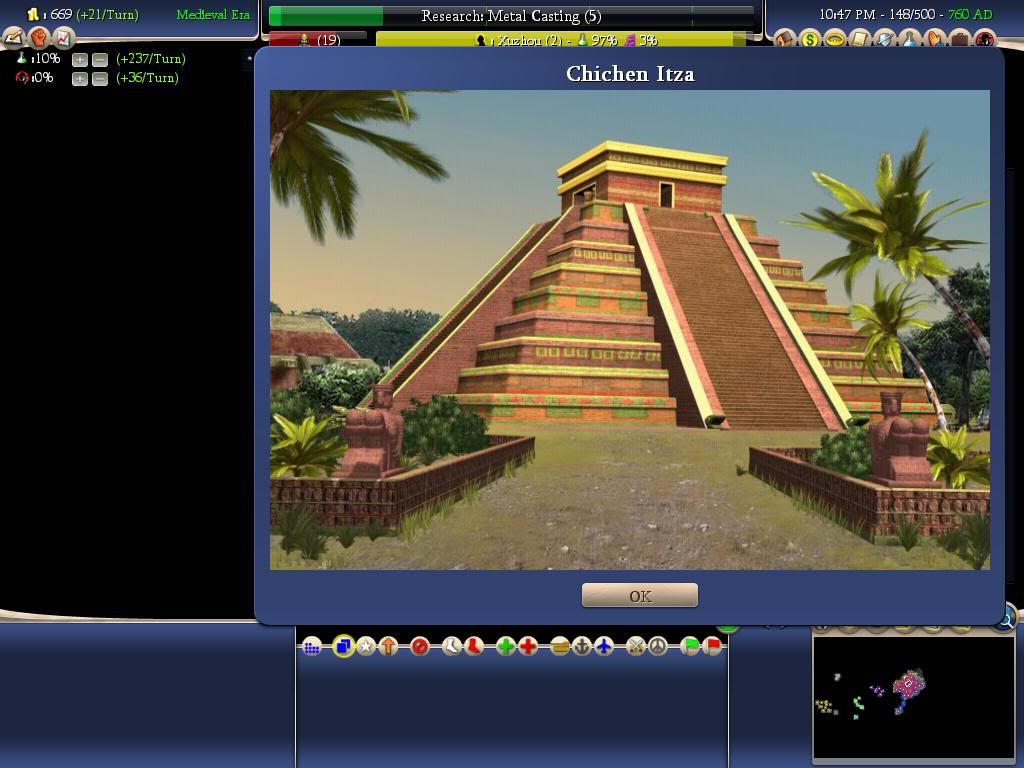
Task: Click the Chichen Itza wonder image
Action: (630, 330)
